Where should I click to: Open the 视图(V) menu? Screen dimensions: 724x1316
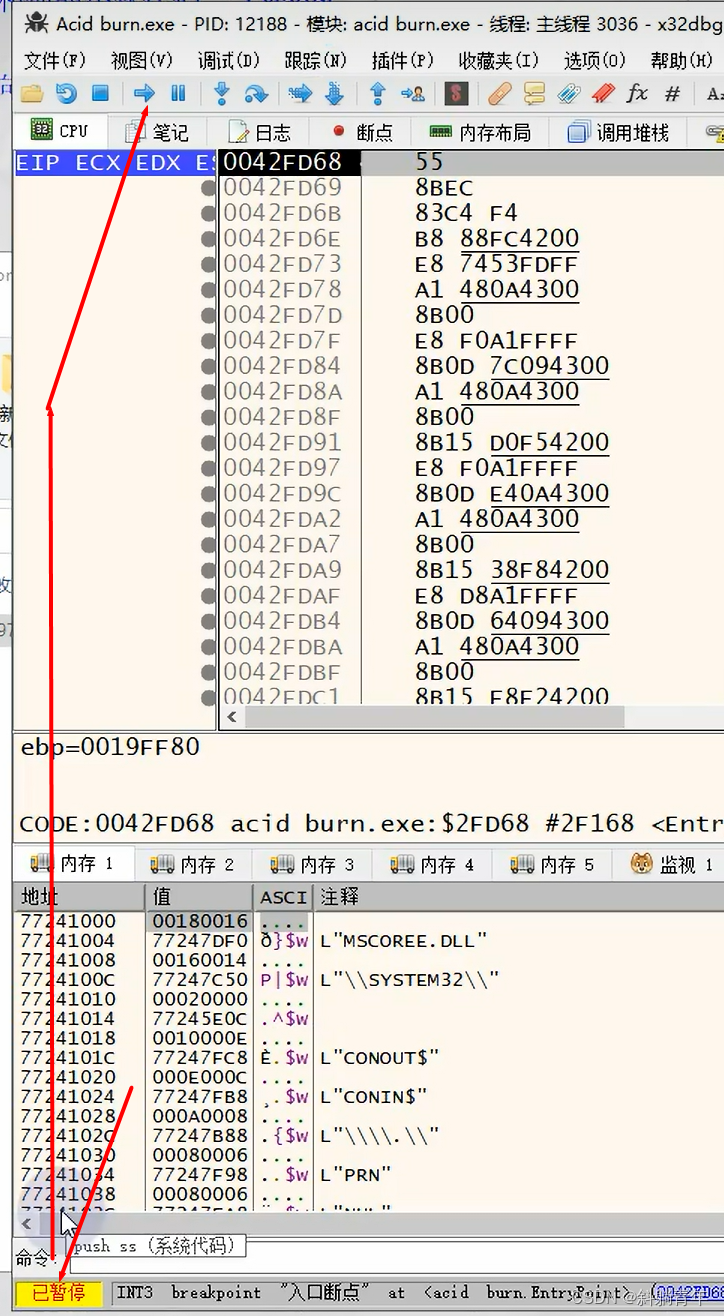[x=141, y=60]
